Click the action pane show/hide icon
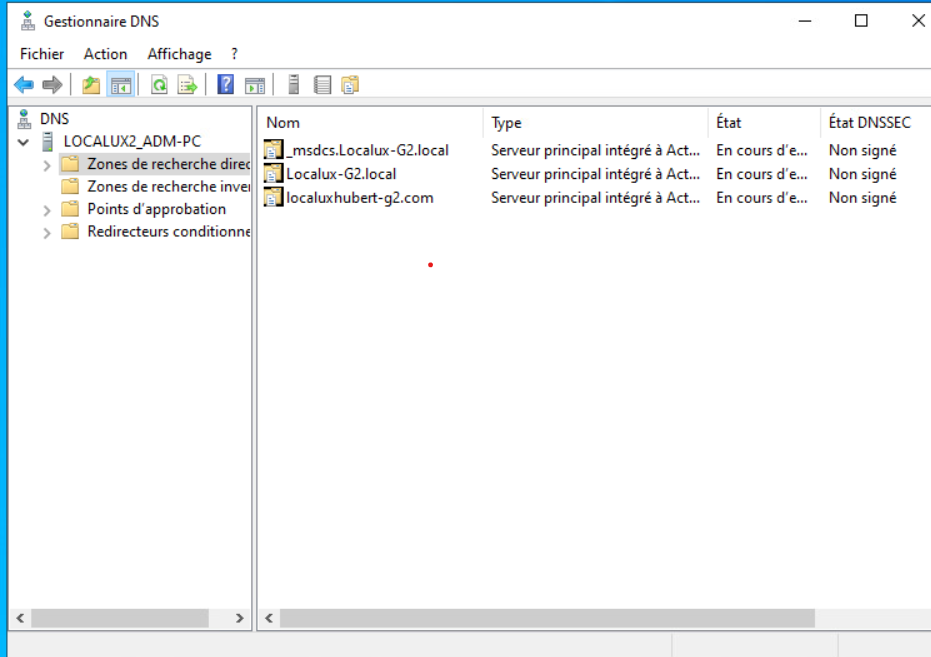Viewport: 931px width, 657px height. point(255,85)
